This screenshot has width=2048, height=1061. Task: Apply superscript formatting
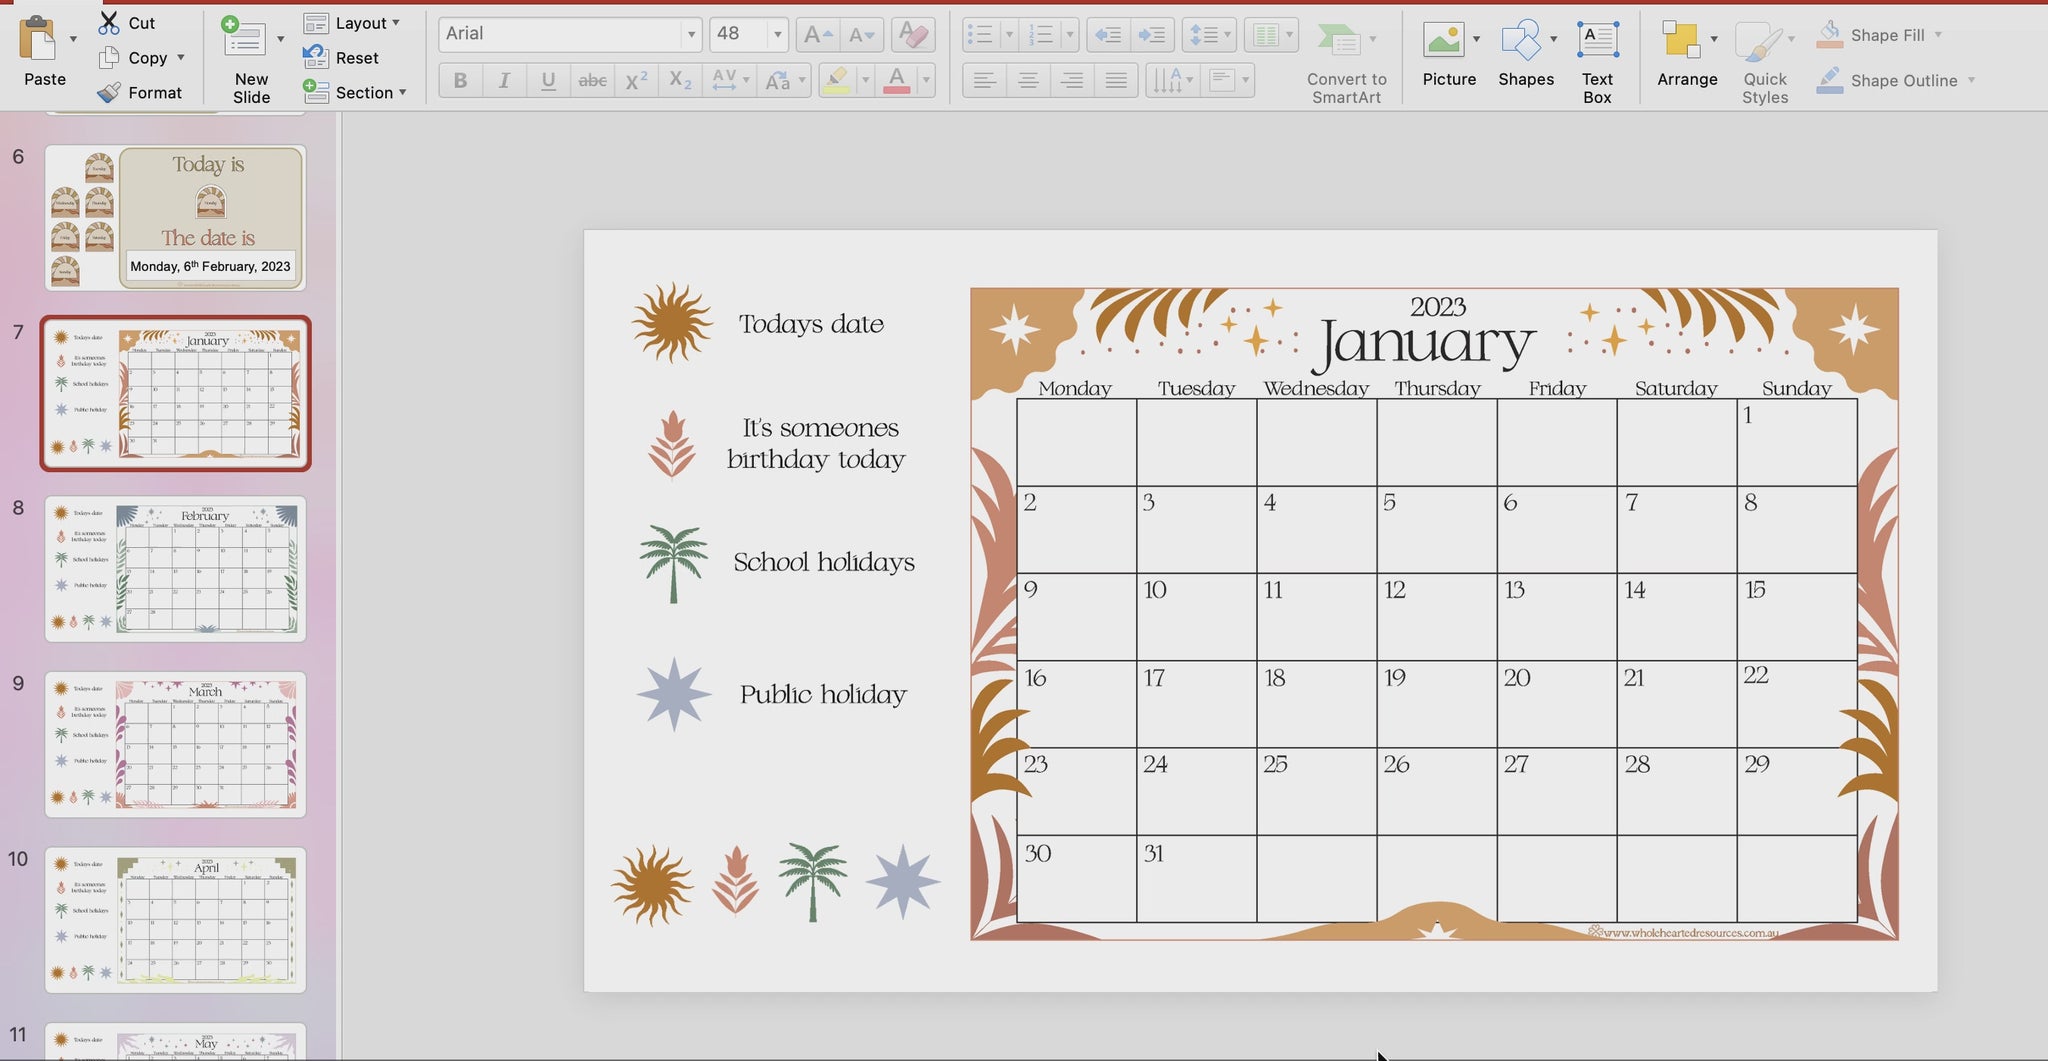tap(636, 81)
